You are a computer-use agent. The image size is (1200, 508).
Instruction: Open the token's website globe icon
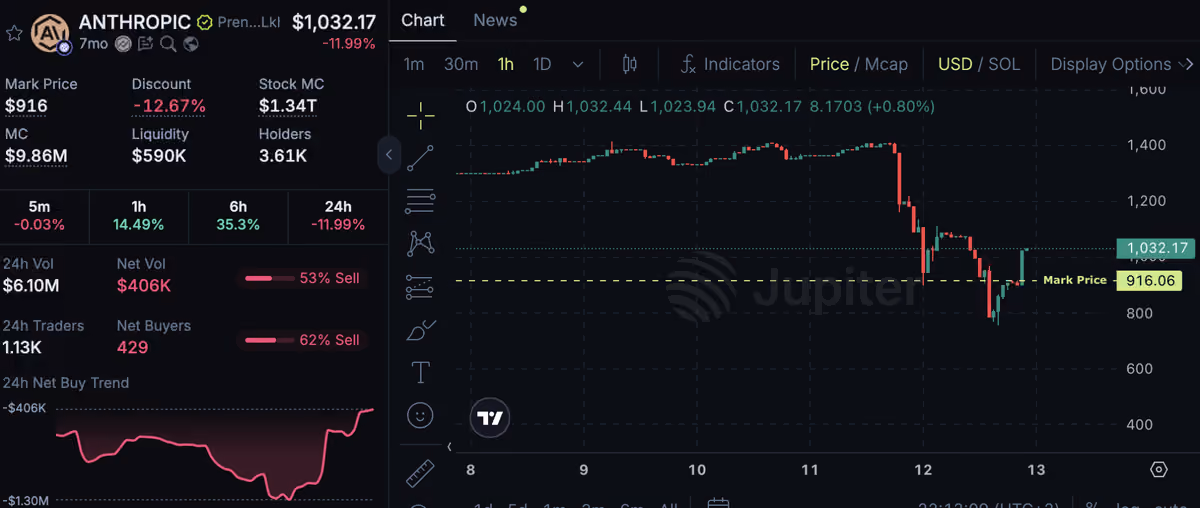190,44
